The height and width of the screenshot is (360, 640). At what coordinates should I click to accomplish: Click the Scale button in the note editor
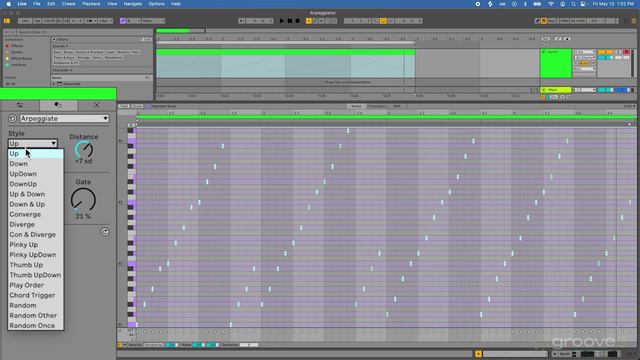click(x=137, y=106)
